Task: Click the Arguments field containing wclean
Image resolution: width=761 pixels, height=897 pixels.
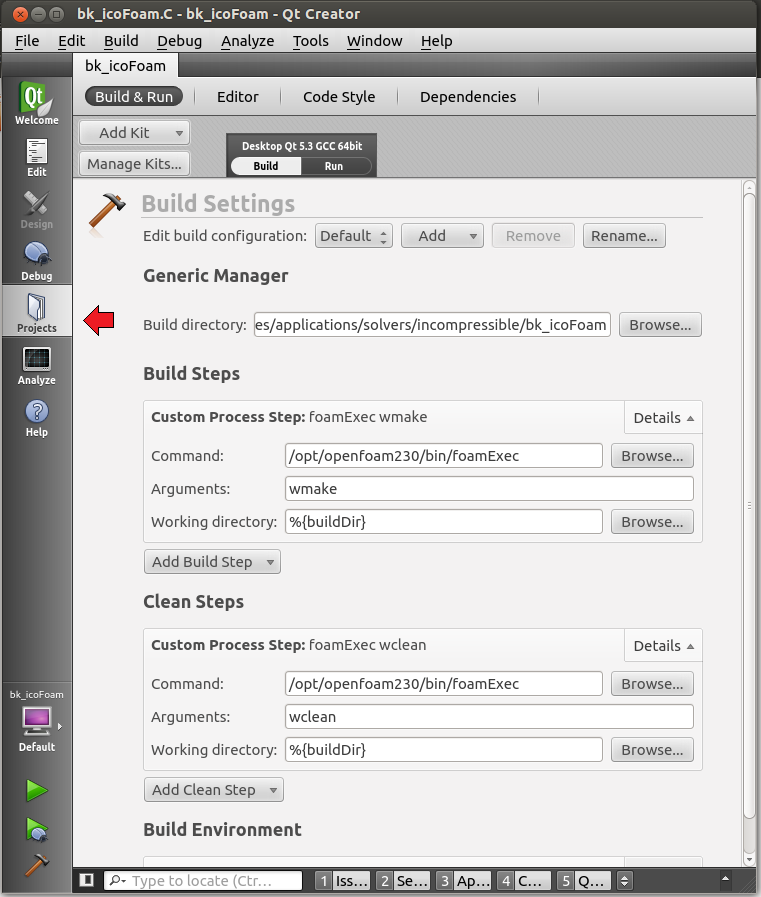Action: pyautogui.click(x=489, y=716)
